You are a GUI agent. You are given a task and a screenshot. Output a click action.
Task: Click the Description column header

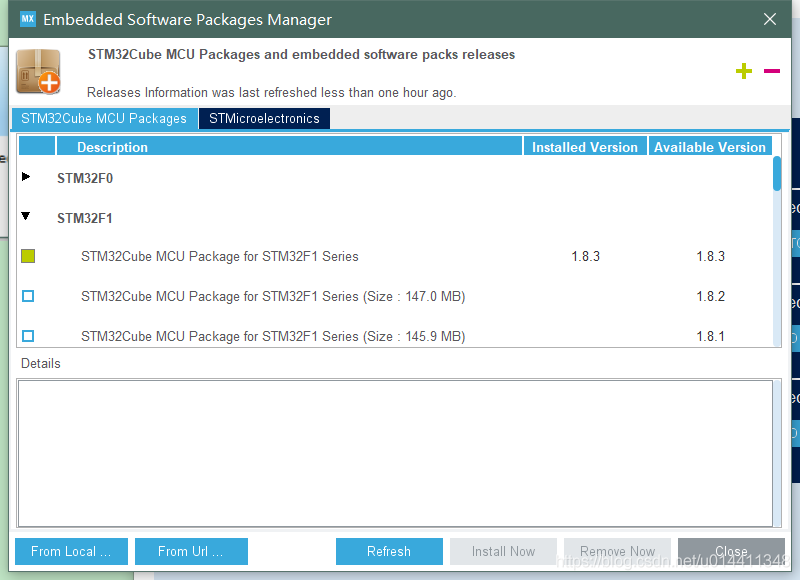[289, 147]
